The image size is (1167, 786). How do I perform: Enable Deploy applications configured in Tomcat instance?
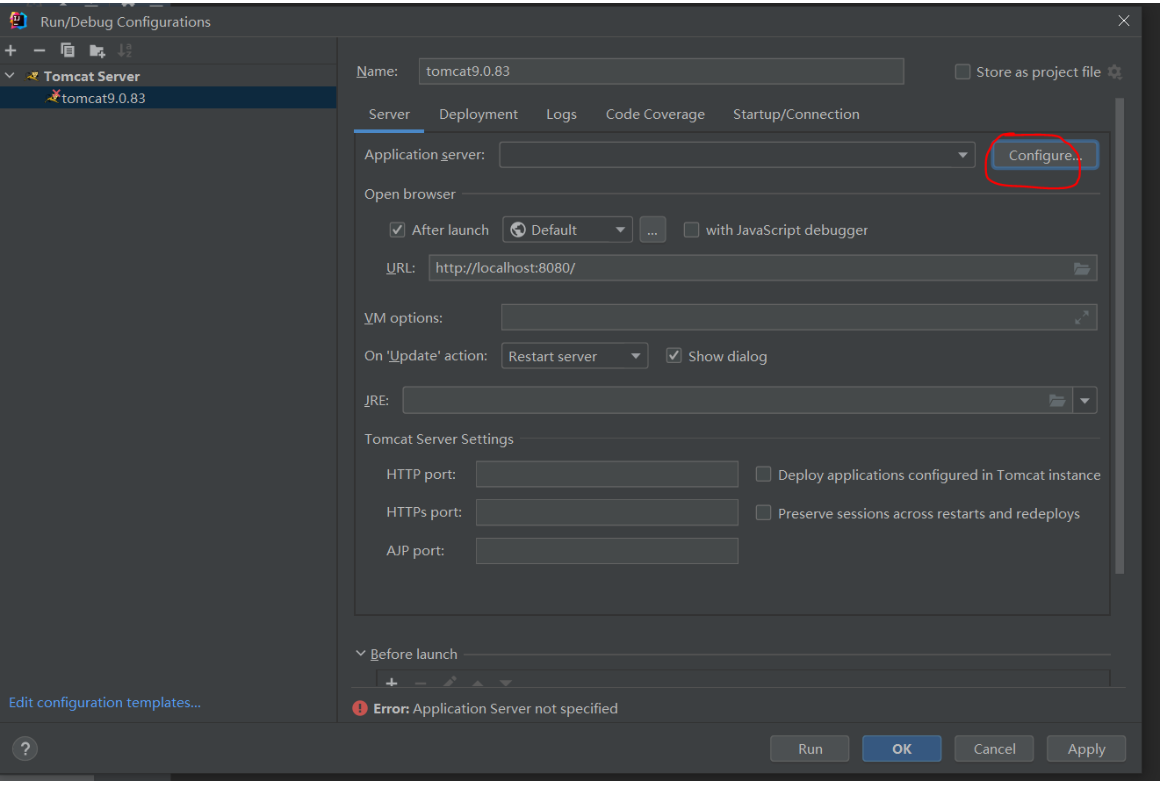764,475
